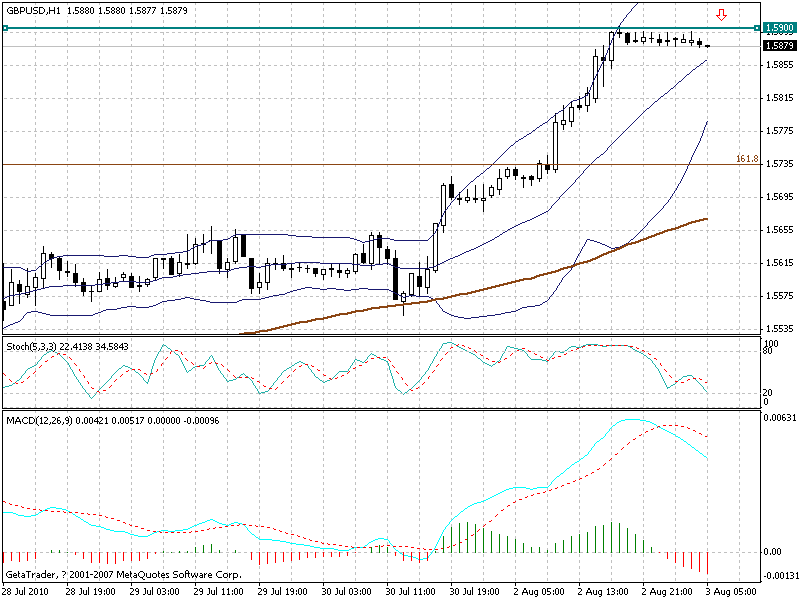Image resolution: width=800 pixels, height=600 pixels.
Task: Click the 30 Jul 03:00 time label
Action: click(x=346, y=592)
